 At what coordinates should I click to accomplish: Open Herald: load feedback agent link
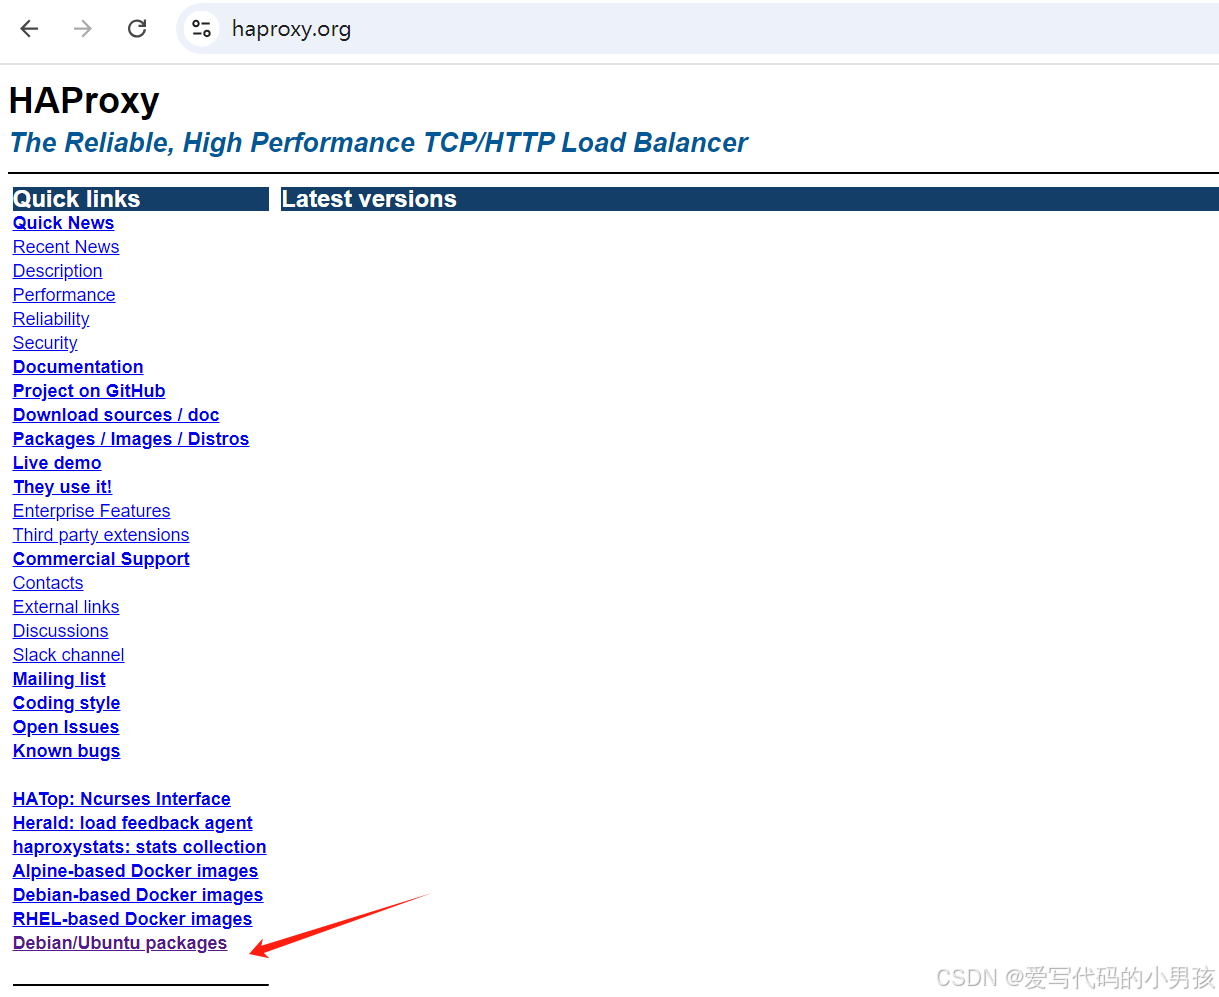pos(132,823)
